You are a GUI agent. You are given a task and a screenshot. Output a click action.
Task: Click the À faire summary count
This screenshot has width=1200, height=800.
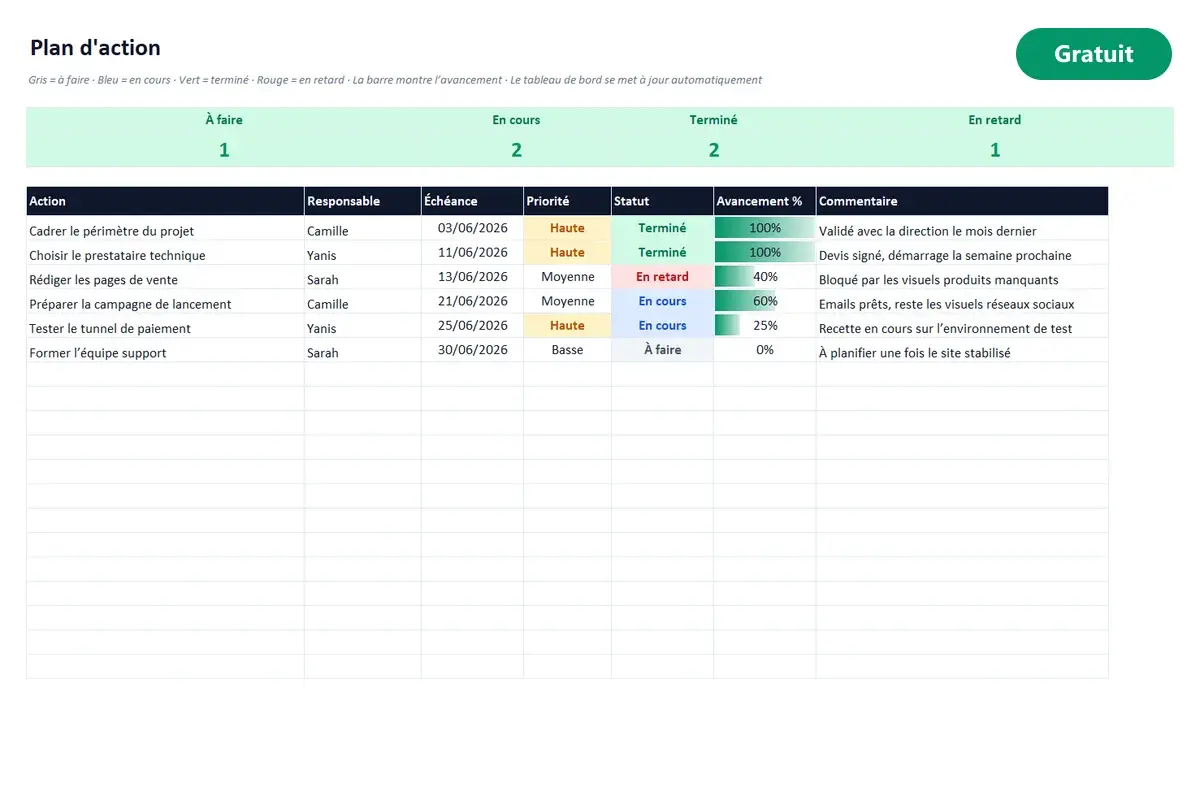coord(224,150)
